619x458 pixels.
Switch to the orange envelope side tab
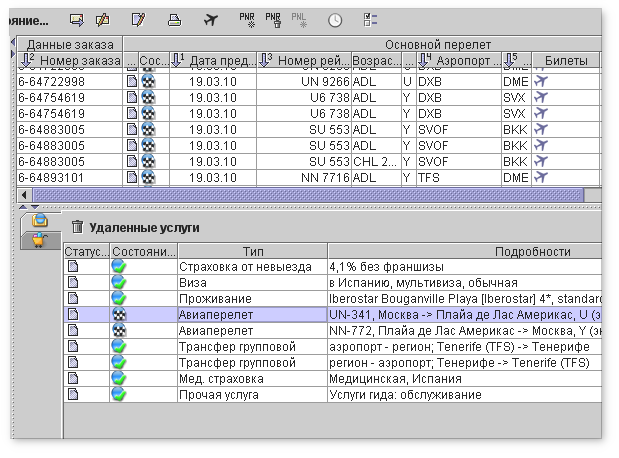[40, 221]
